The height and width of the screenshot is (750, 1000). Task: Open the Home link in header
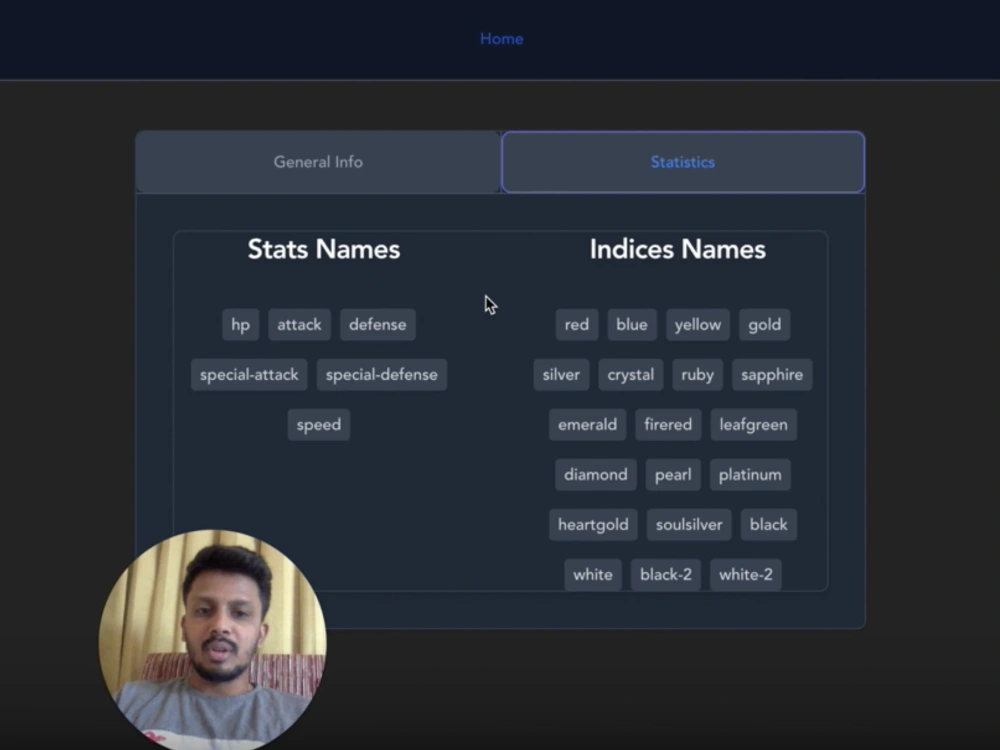501,39
